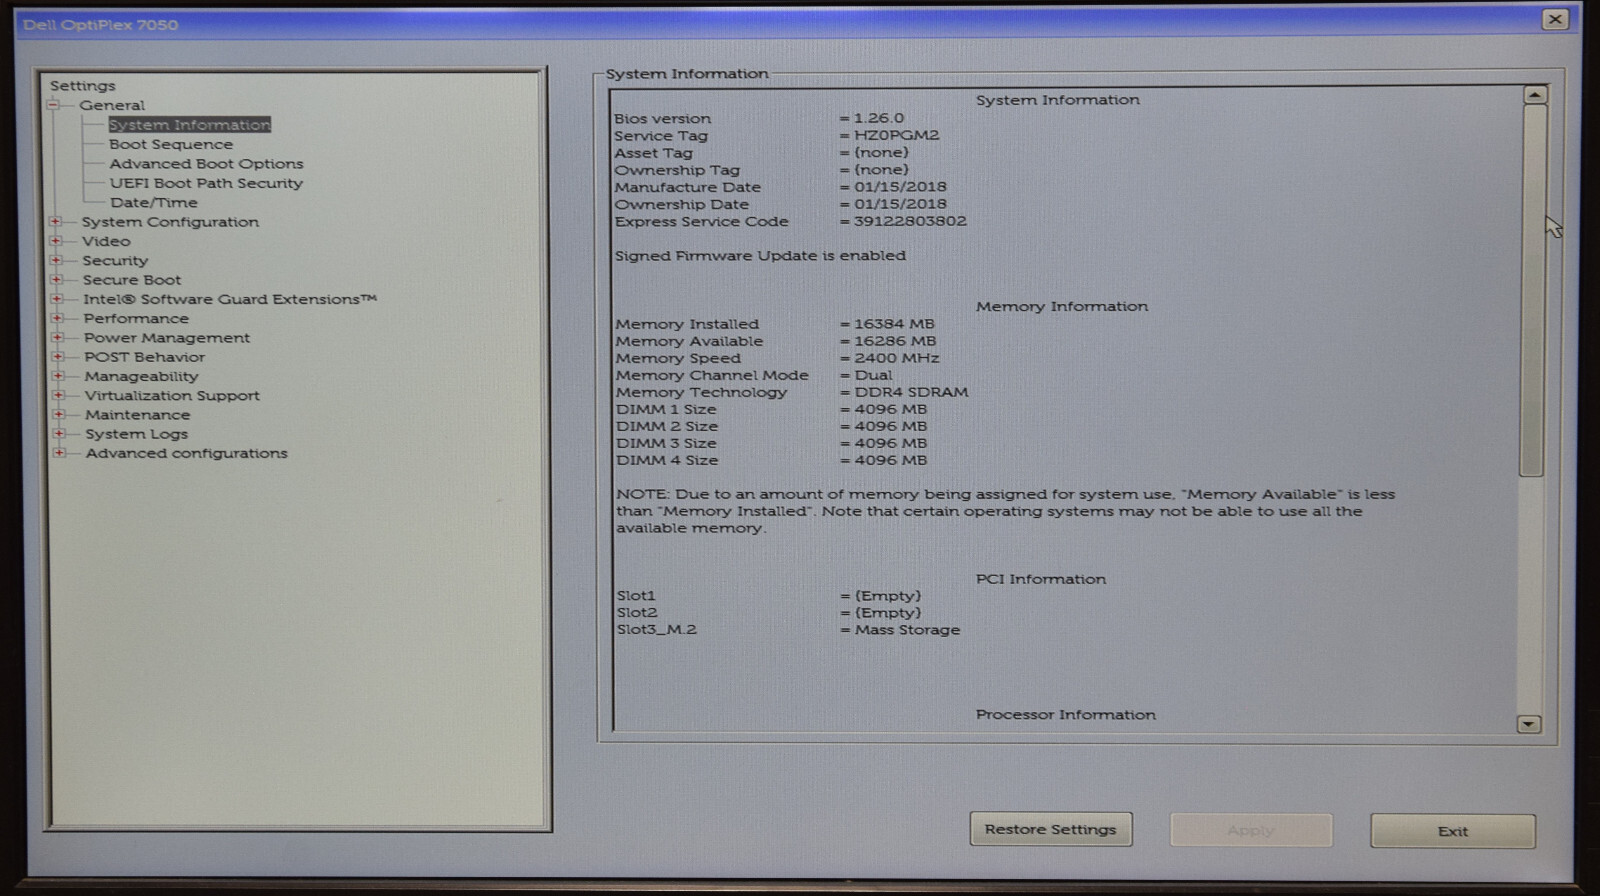The width and height of the screenshot is (1600, 896).
Task: Expand the Security settings node
Action: point(56,260)
